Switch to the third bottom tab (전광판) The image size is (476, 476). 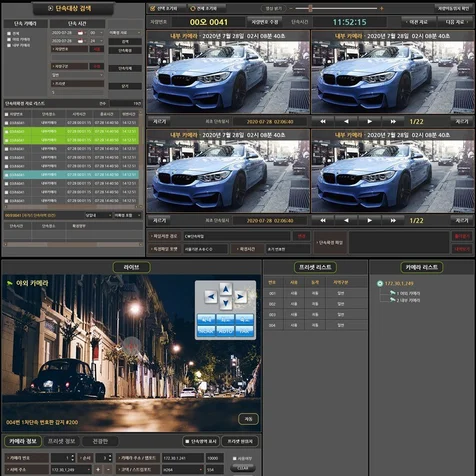click(100, 441)
